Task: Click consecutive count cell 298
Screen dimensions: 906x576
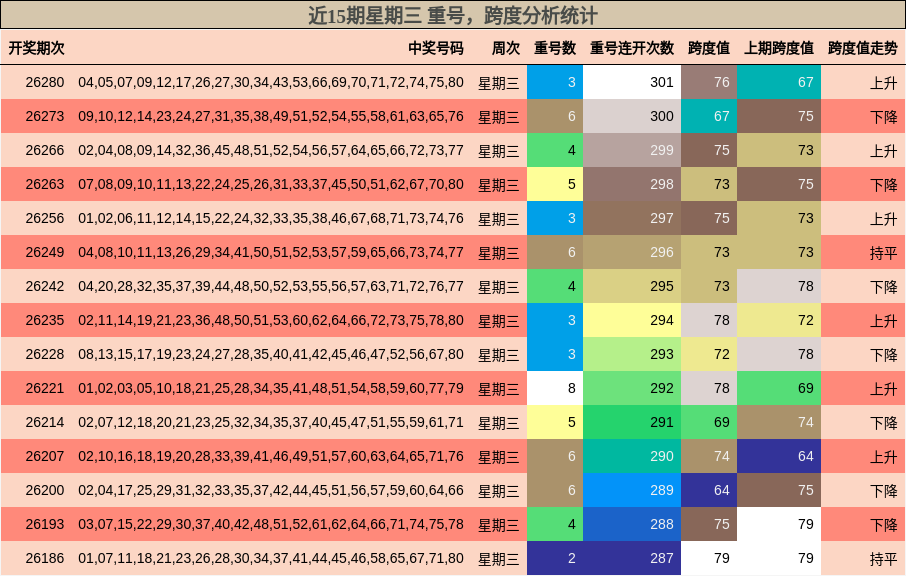Action: pos(632,184)
